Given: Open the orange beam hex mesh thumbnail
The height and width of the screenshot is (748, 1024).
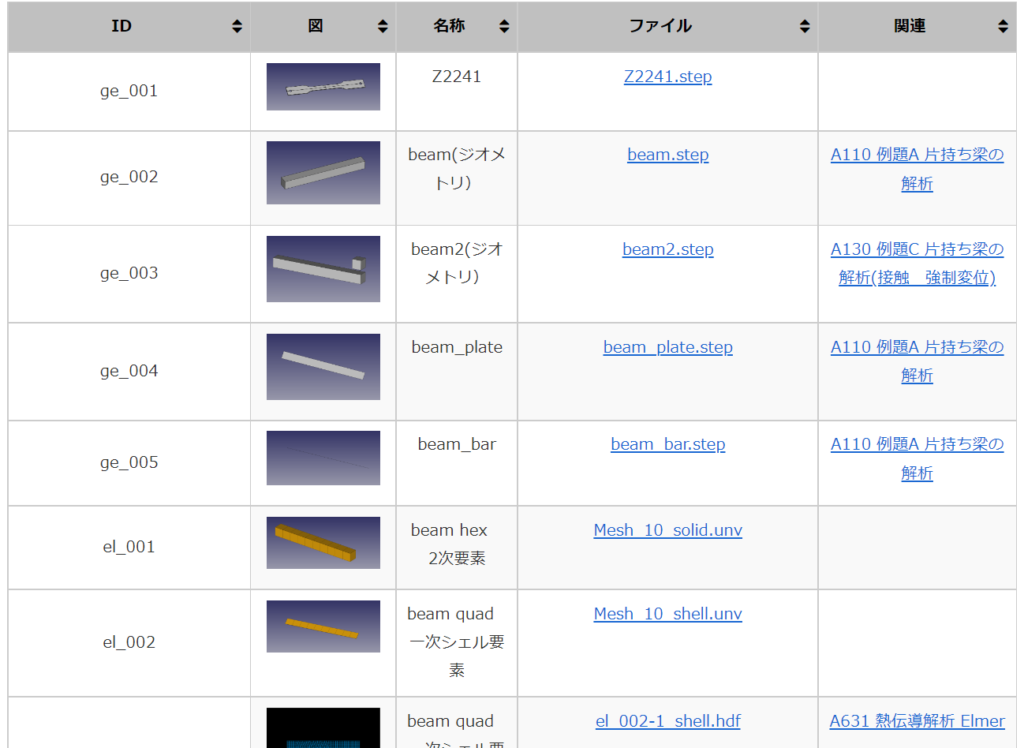Looking at the screenshot, I should (323, 543).
